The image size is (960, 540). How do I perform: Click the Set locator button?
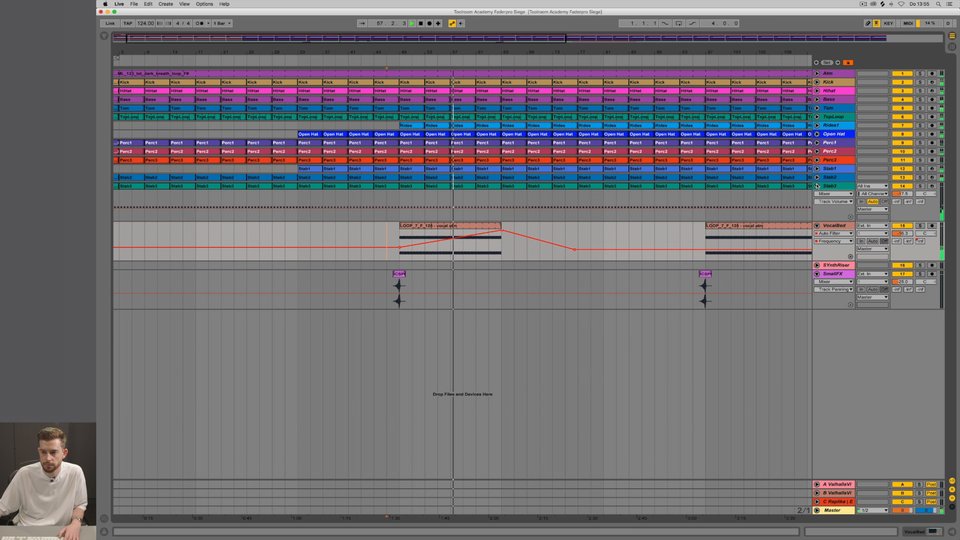[827, 62]
